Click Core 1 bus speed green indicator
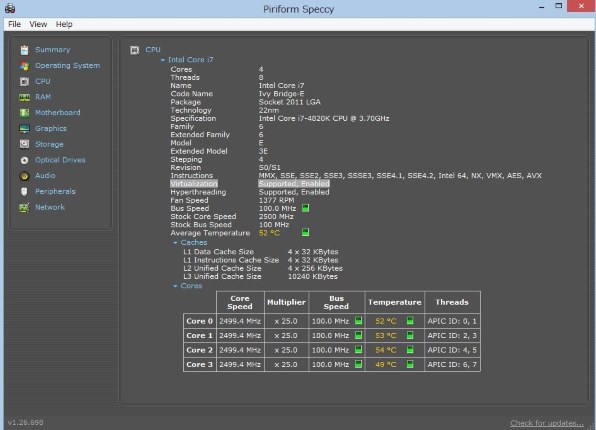 pos(358,335)
